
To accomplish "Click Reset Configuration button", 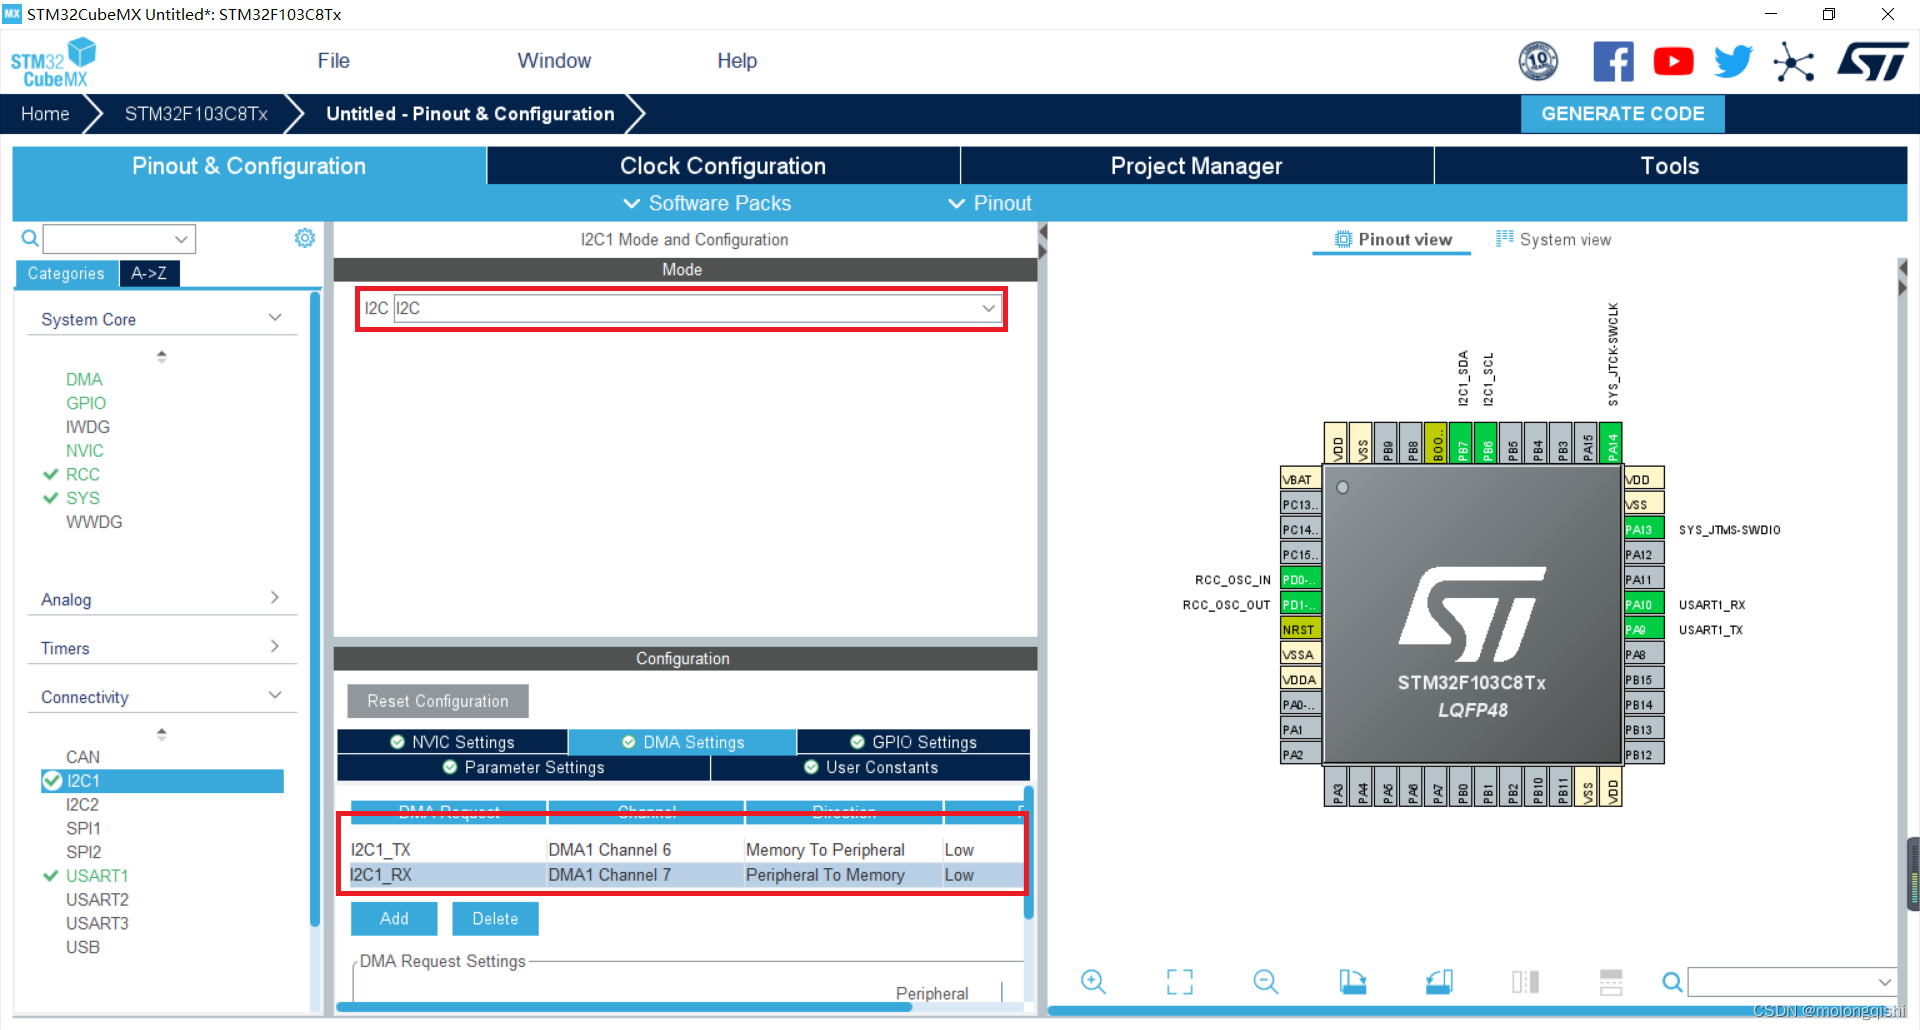I will coord(437,701).
